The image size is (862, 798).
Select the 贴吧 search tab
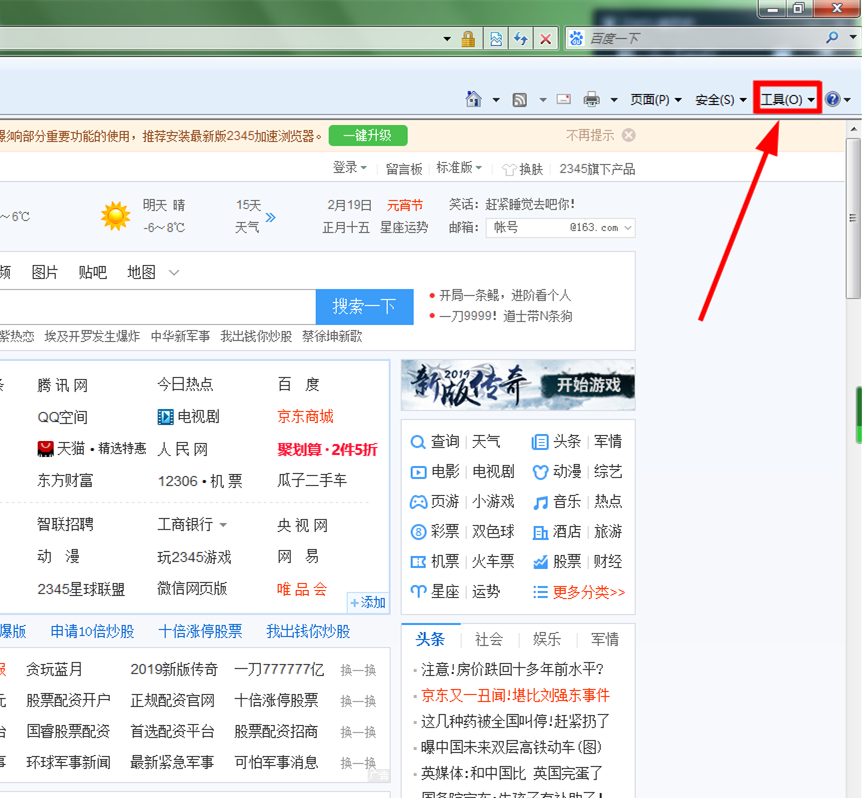point(92,272)
